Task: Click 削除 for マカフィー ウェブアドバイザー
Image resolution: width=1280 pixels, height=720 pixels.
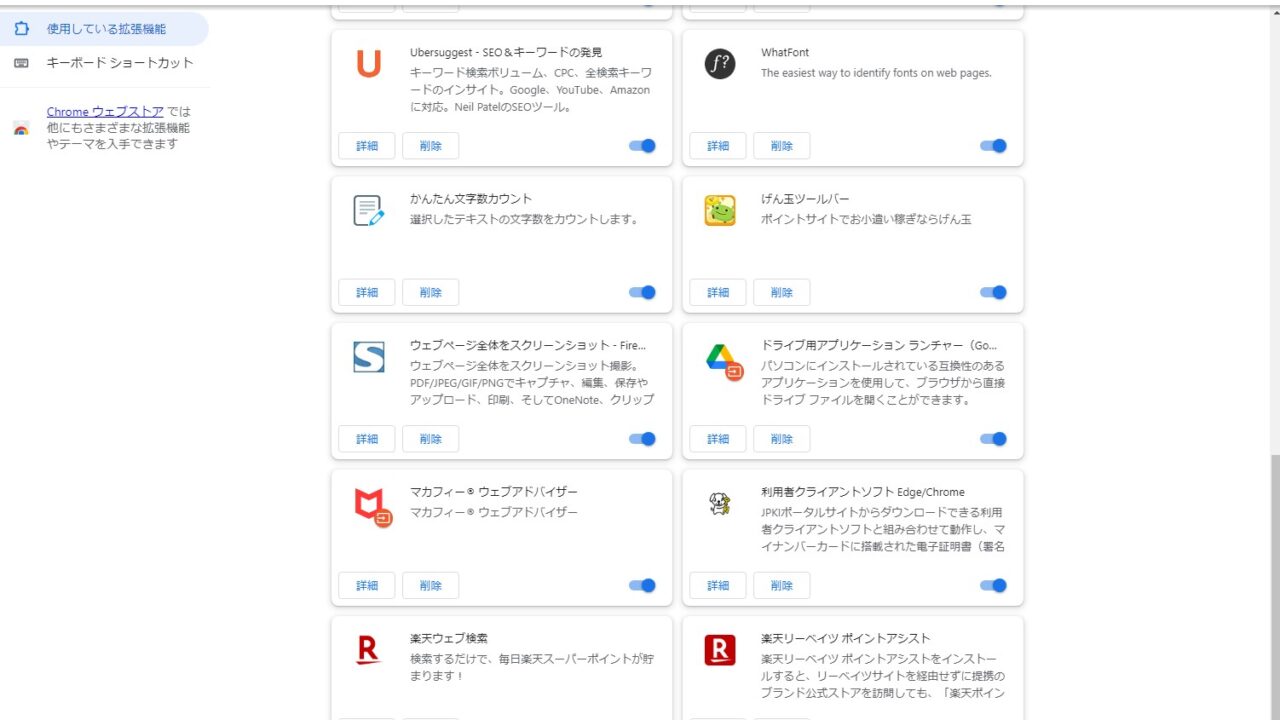Action: tap(431, 585)
